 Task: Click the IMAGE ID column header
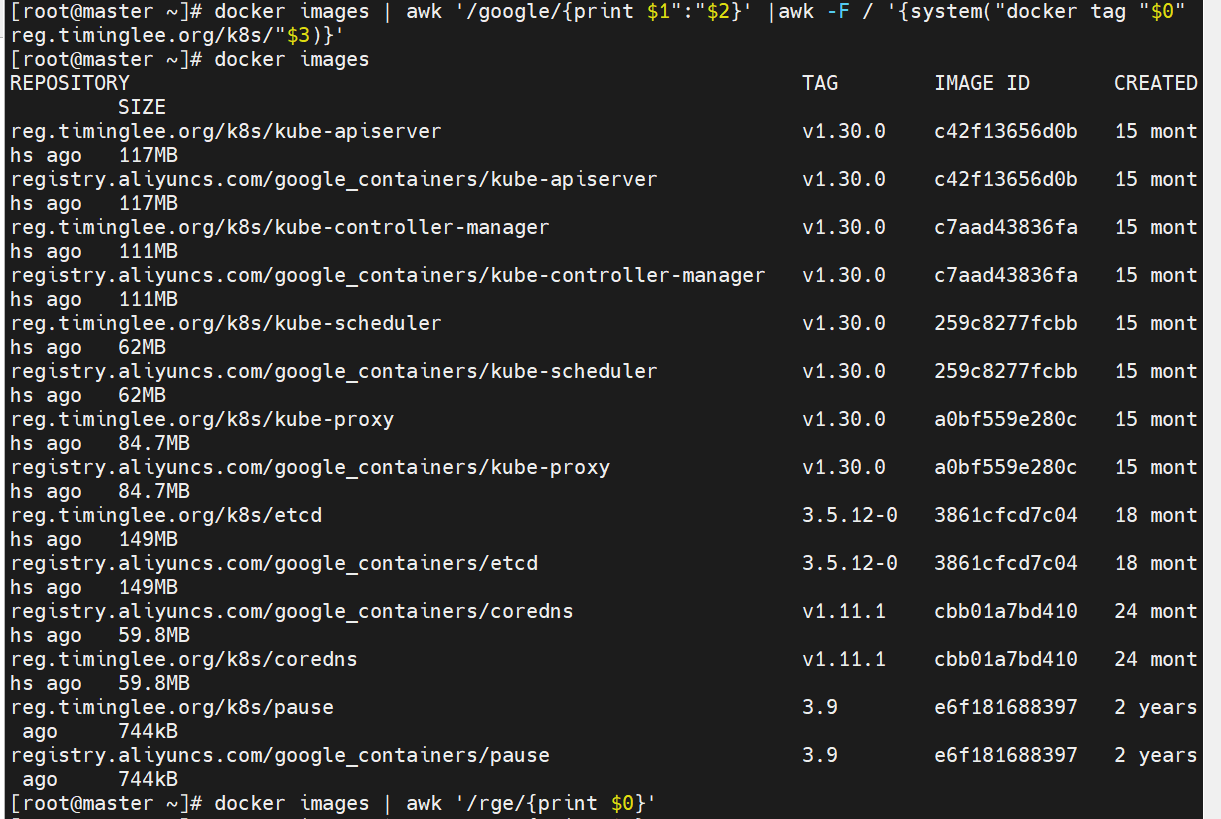[982, 83]
